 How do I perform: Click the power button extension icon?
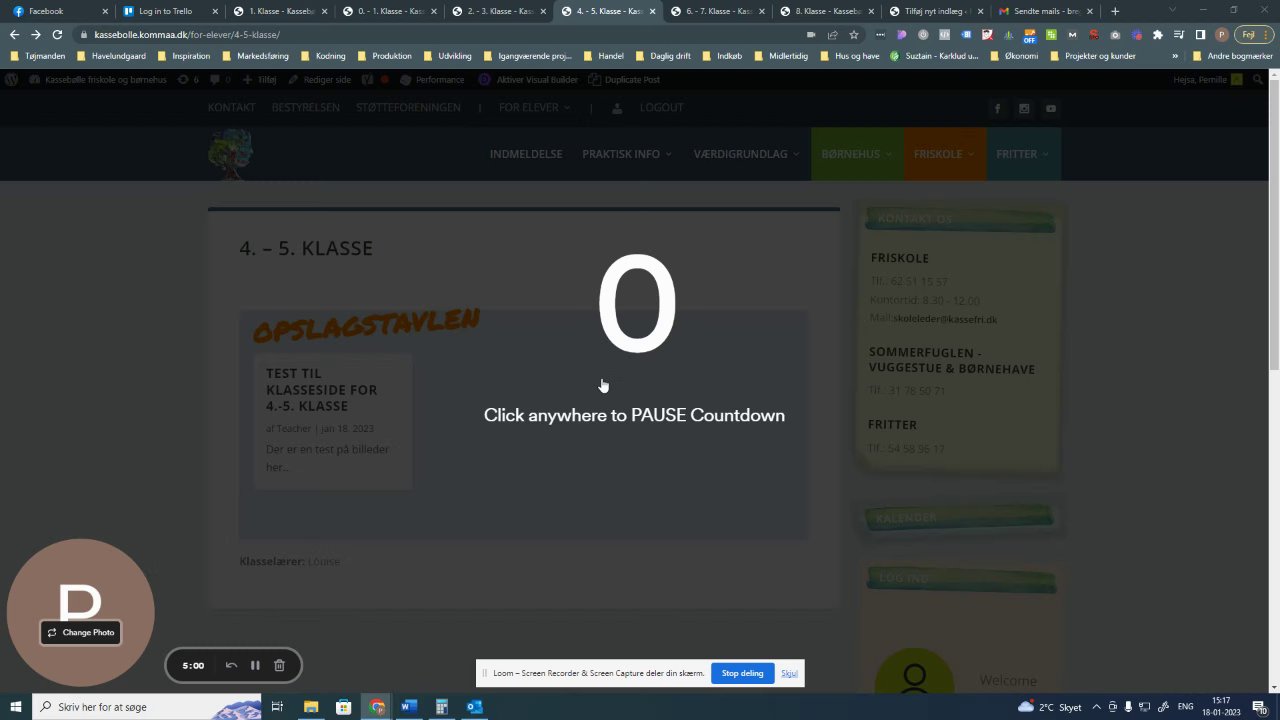point(923,35)
